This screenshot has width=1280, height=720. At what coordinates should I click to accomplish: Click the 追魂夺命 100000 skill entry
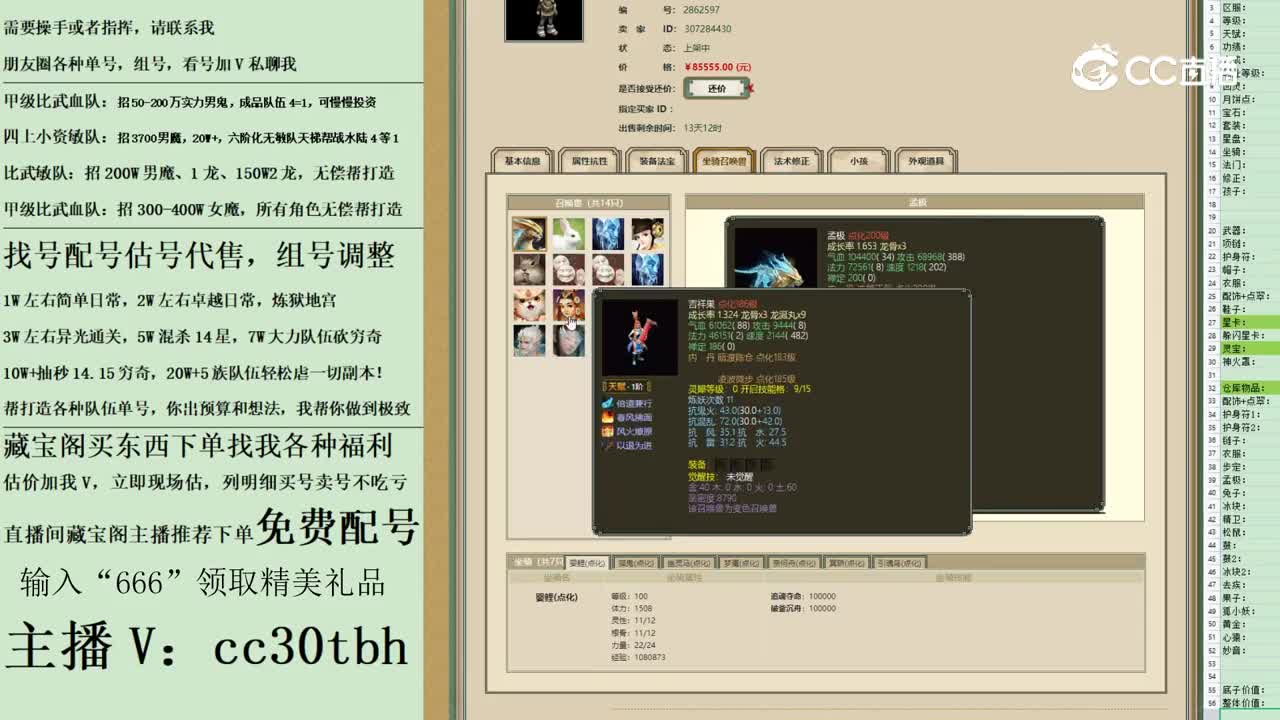(x=803, y=596)
